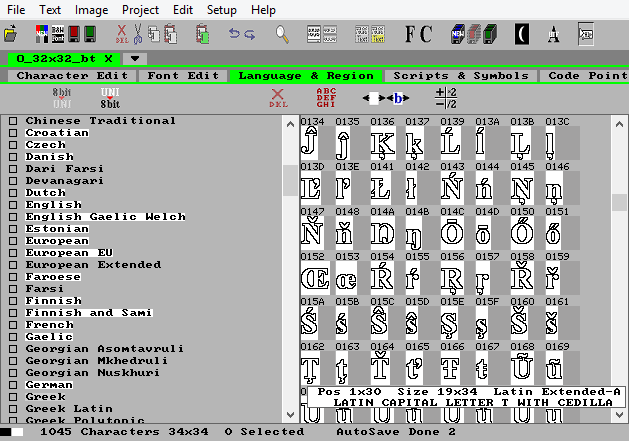Viewport: 629px width, 441px height.
Task: Click the black crescent icon
Action: point(521,34)
